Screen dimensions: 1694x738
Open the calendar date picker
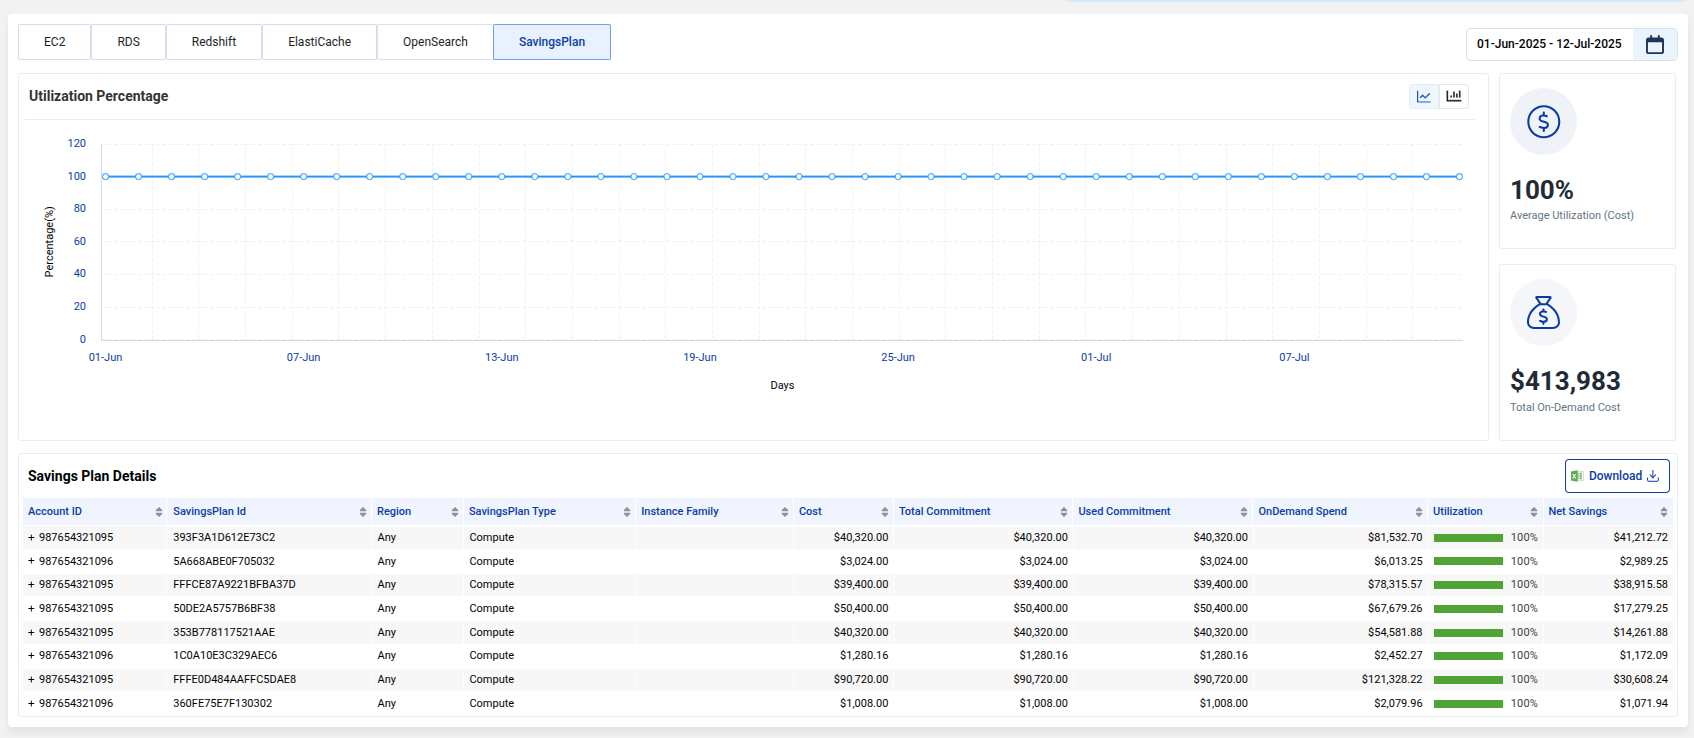click(x=1655, y=44)
